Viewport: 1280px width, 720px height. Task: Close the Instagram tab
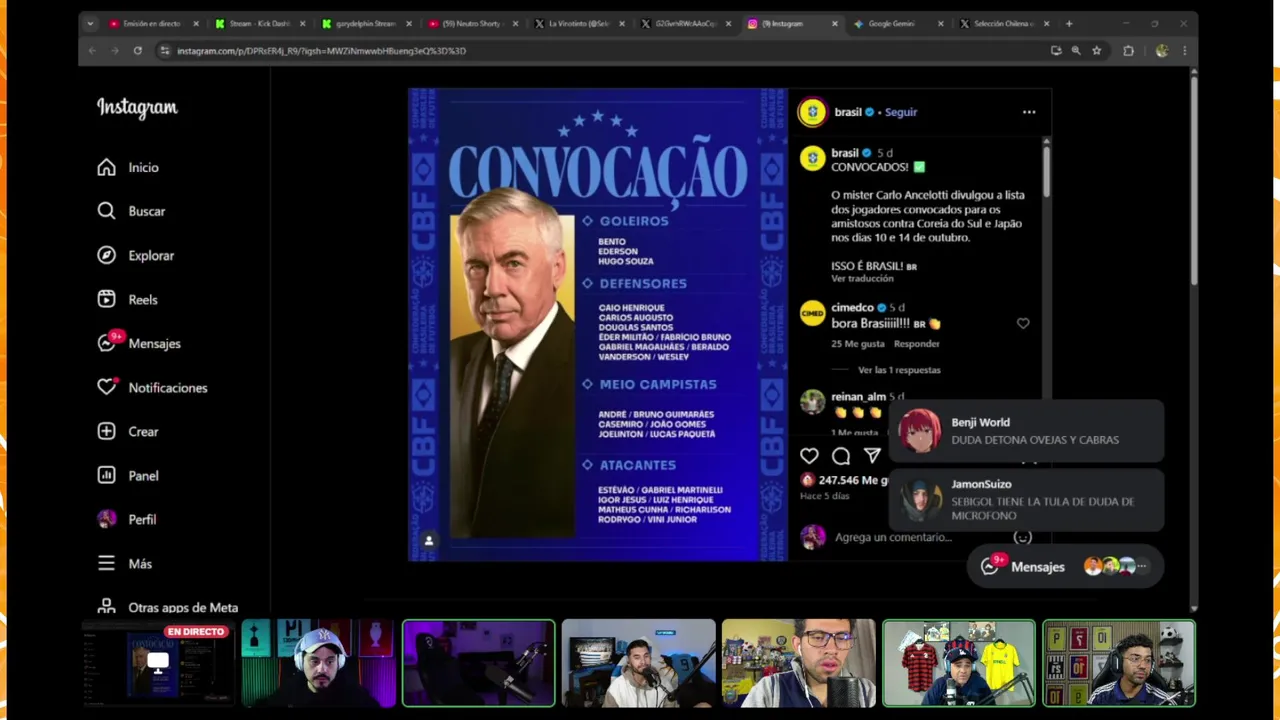click(835, 23)
